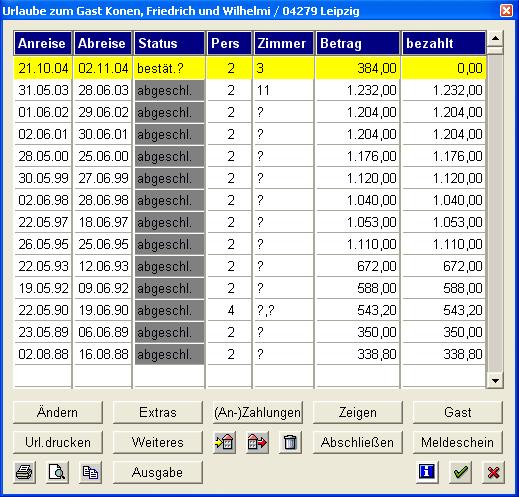Click the Meldeschein button

[457, 442]
